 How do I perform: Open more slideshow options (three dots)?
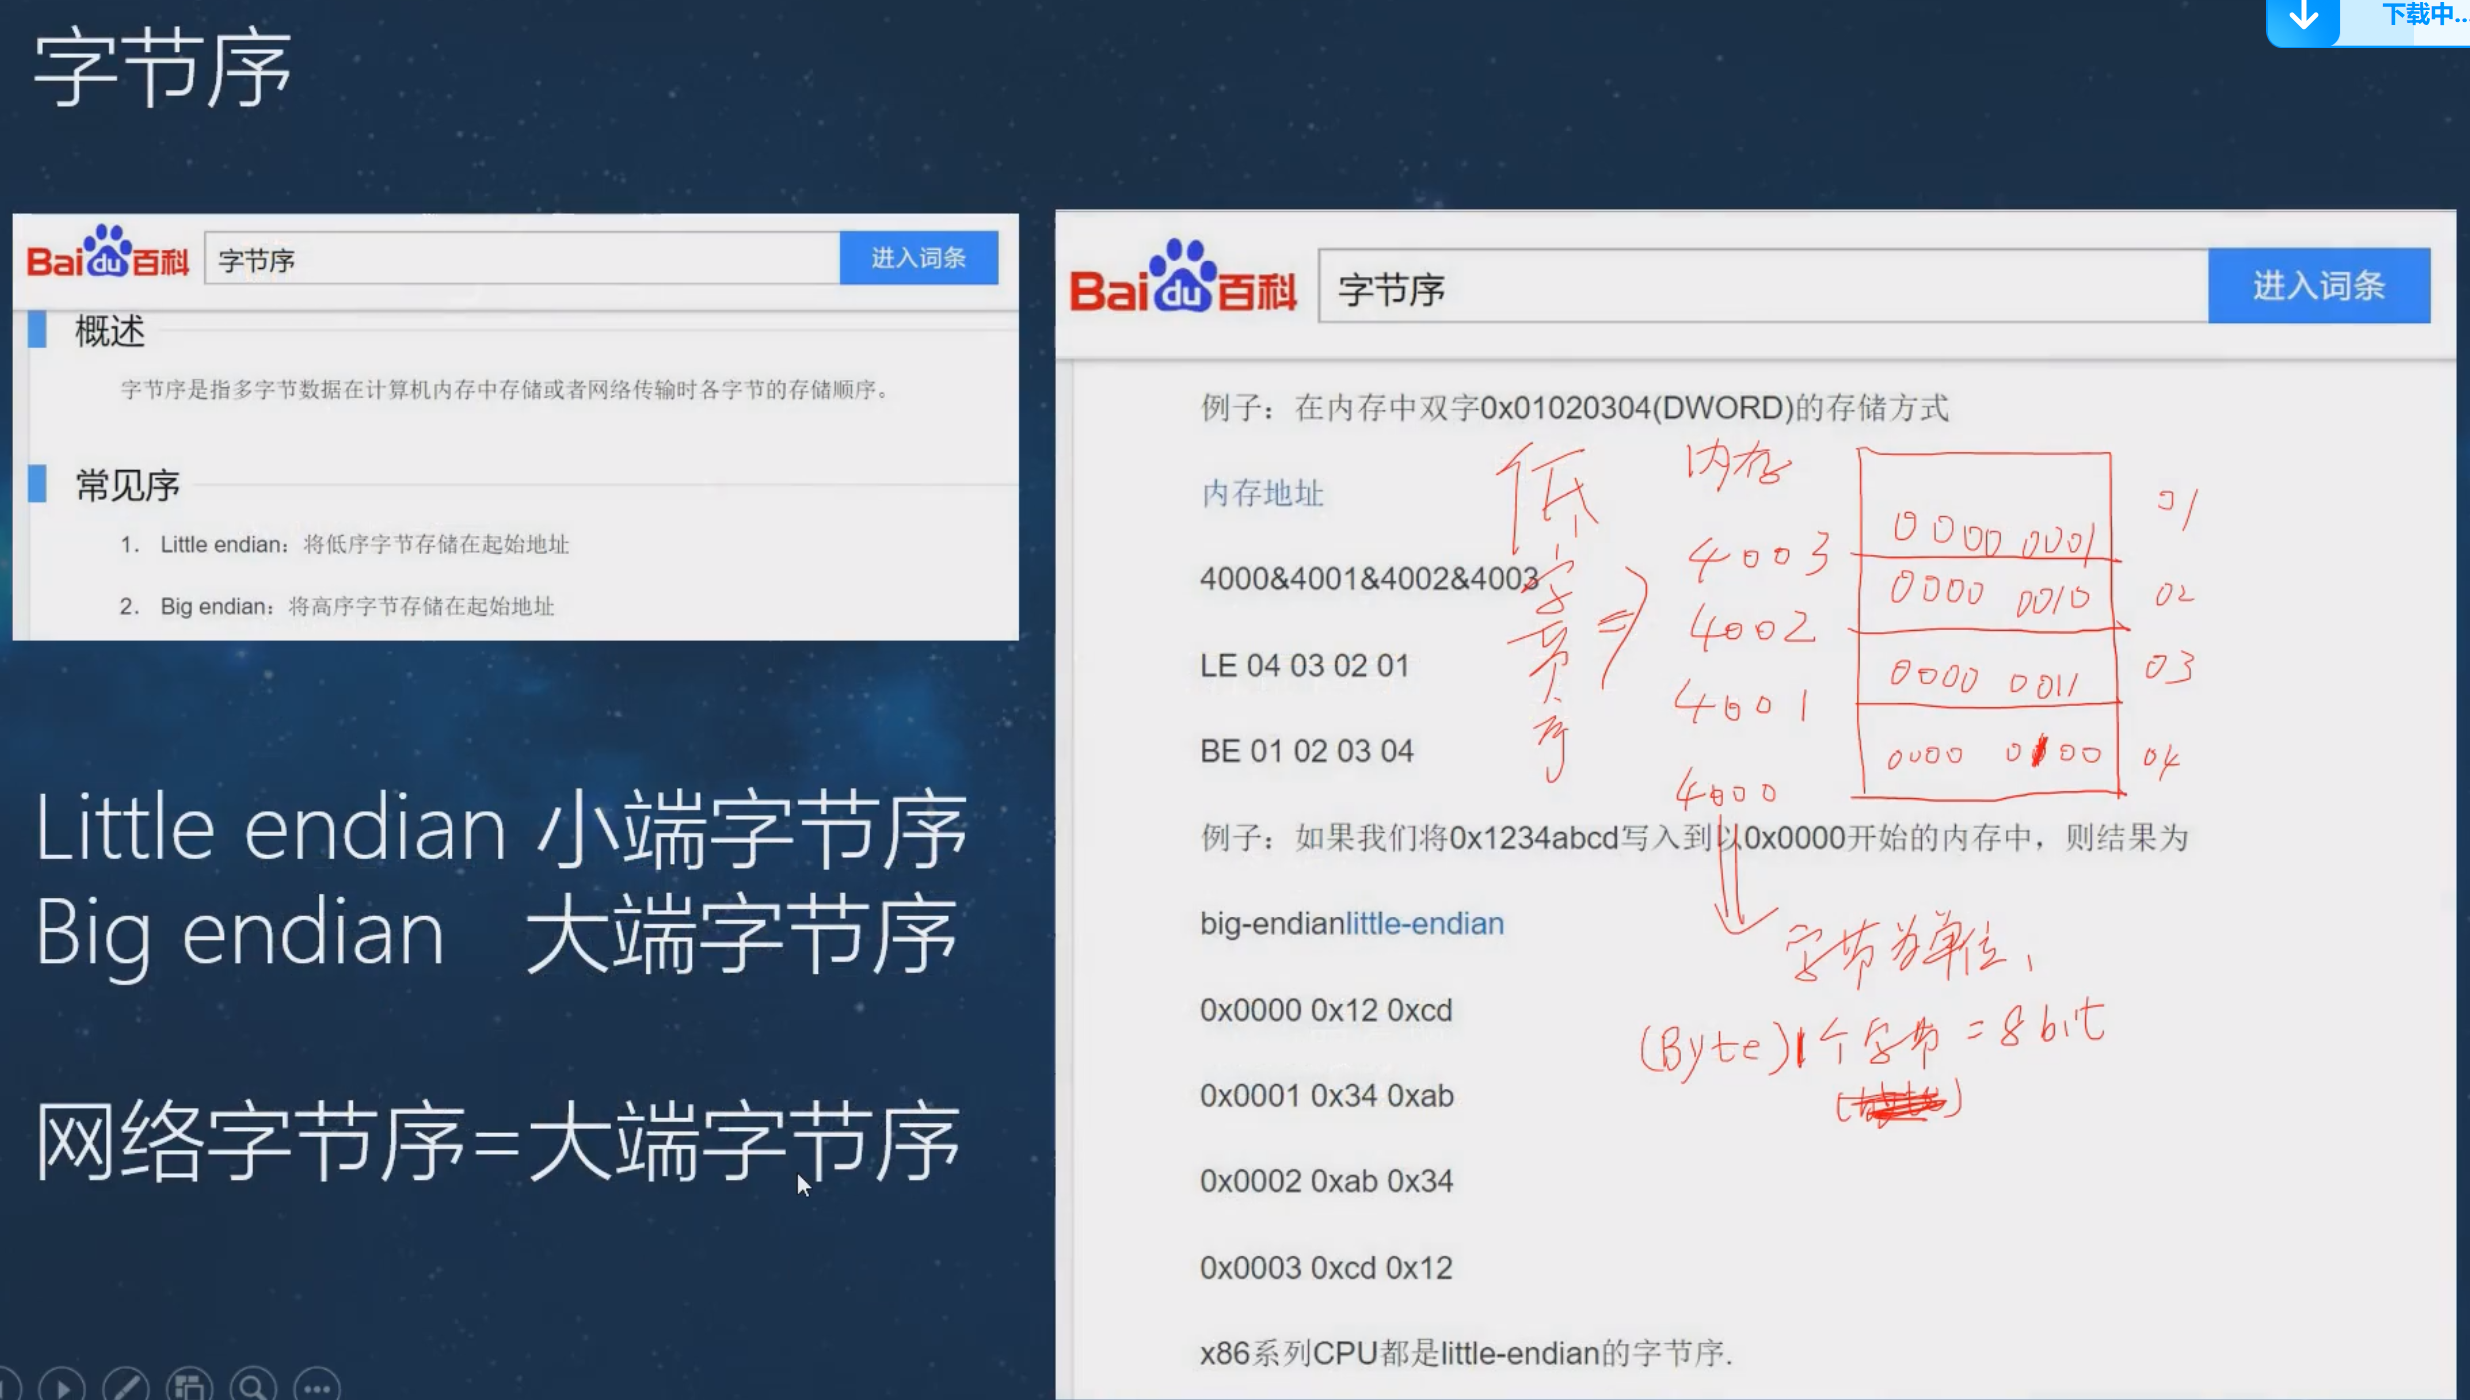(x=317, y=1387)
